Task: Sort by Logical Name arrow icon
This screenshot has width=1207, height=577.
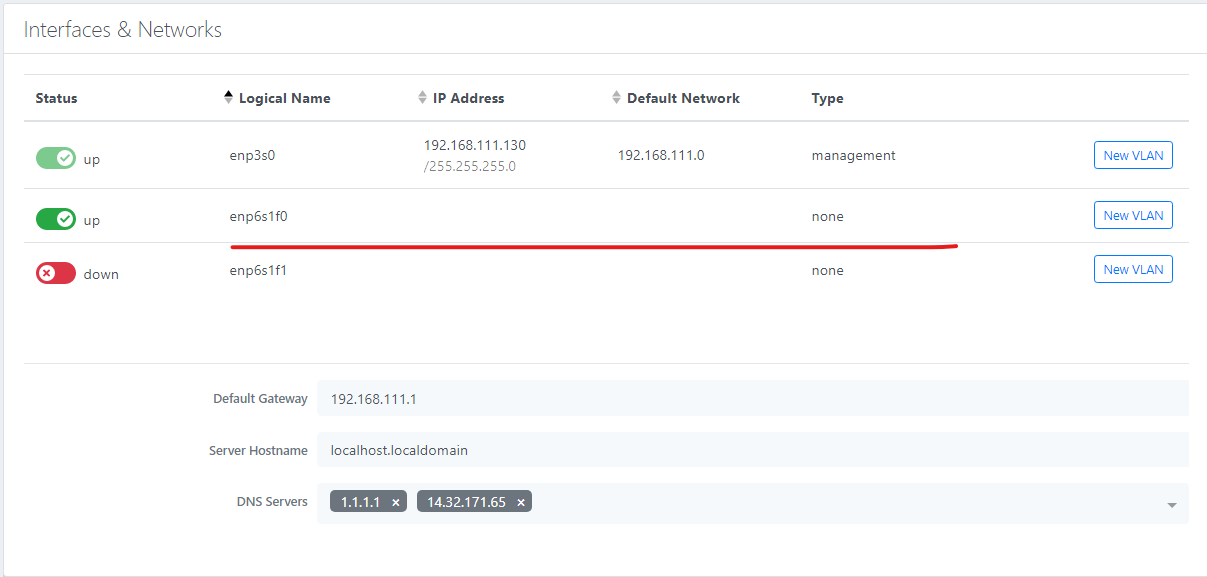Action: [228, 98]
